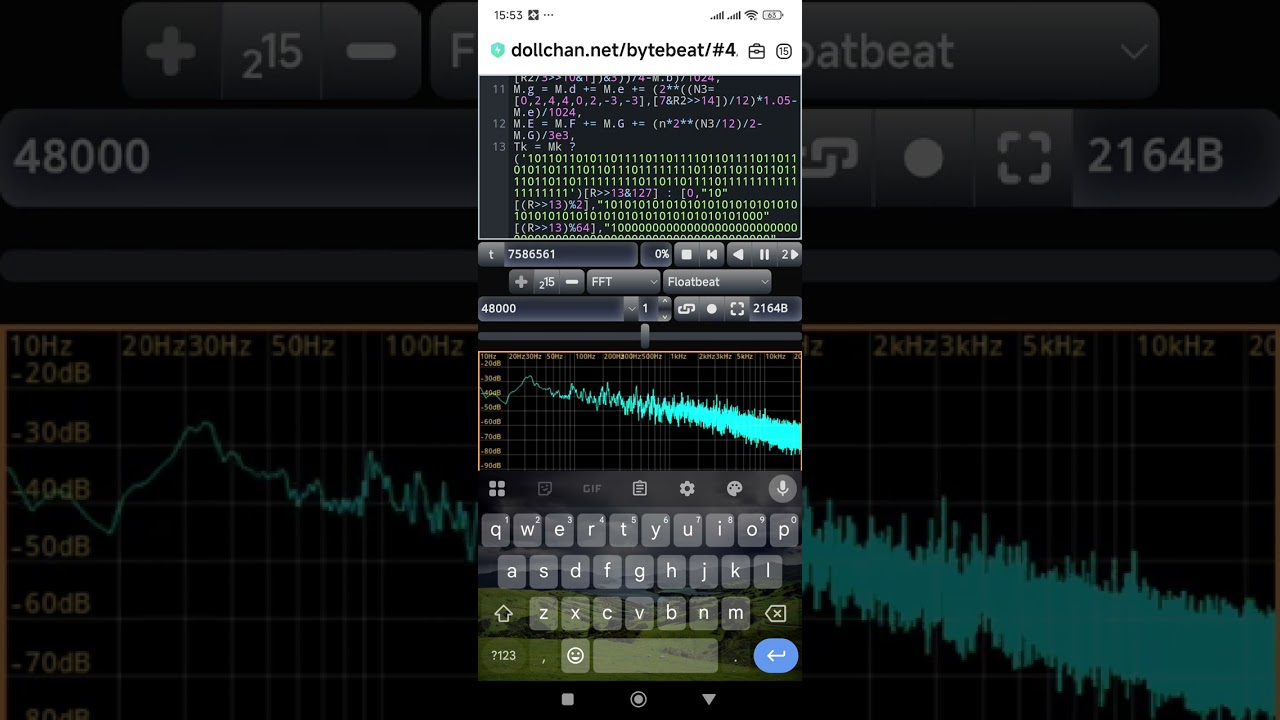Image resolution: width=1280 pixels, height=720 pixels.
Task: Tap the z key on keyboard
Action: tap(544, 614)
